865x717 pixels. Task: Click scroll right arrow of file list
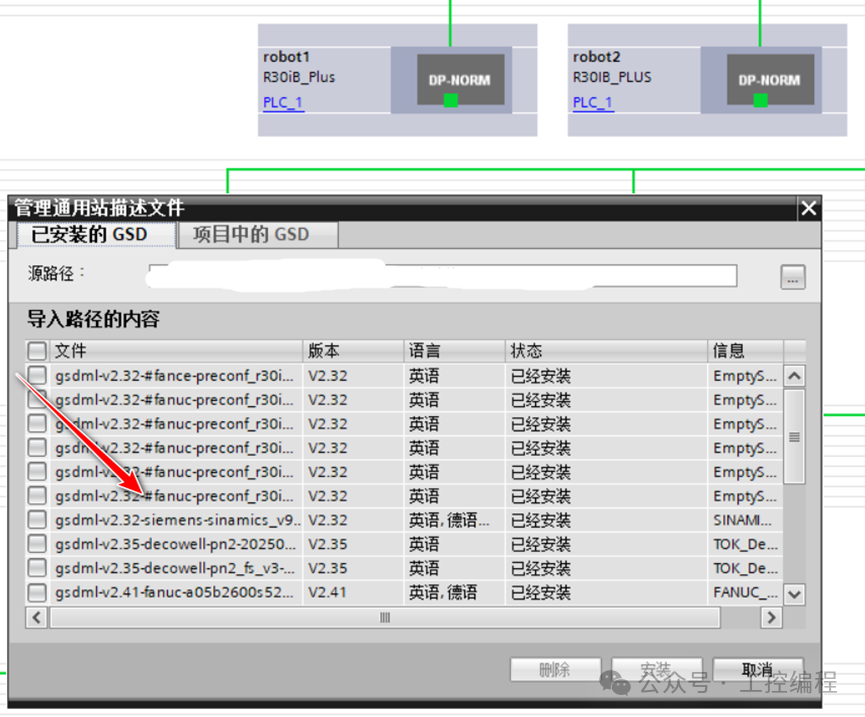[771, 617]
